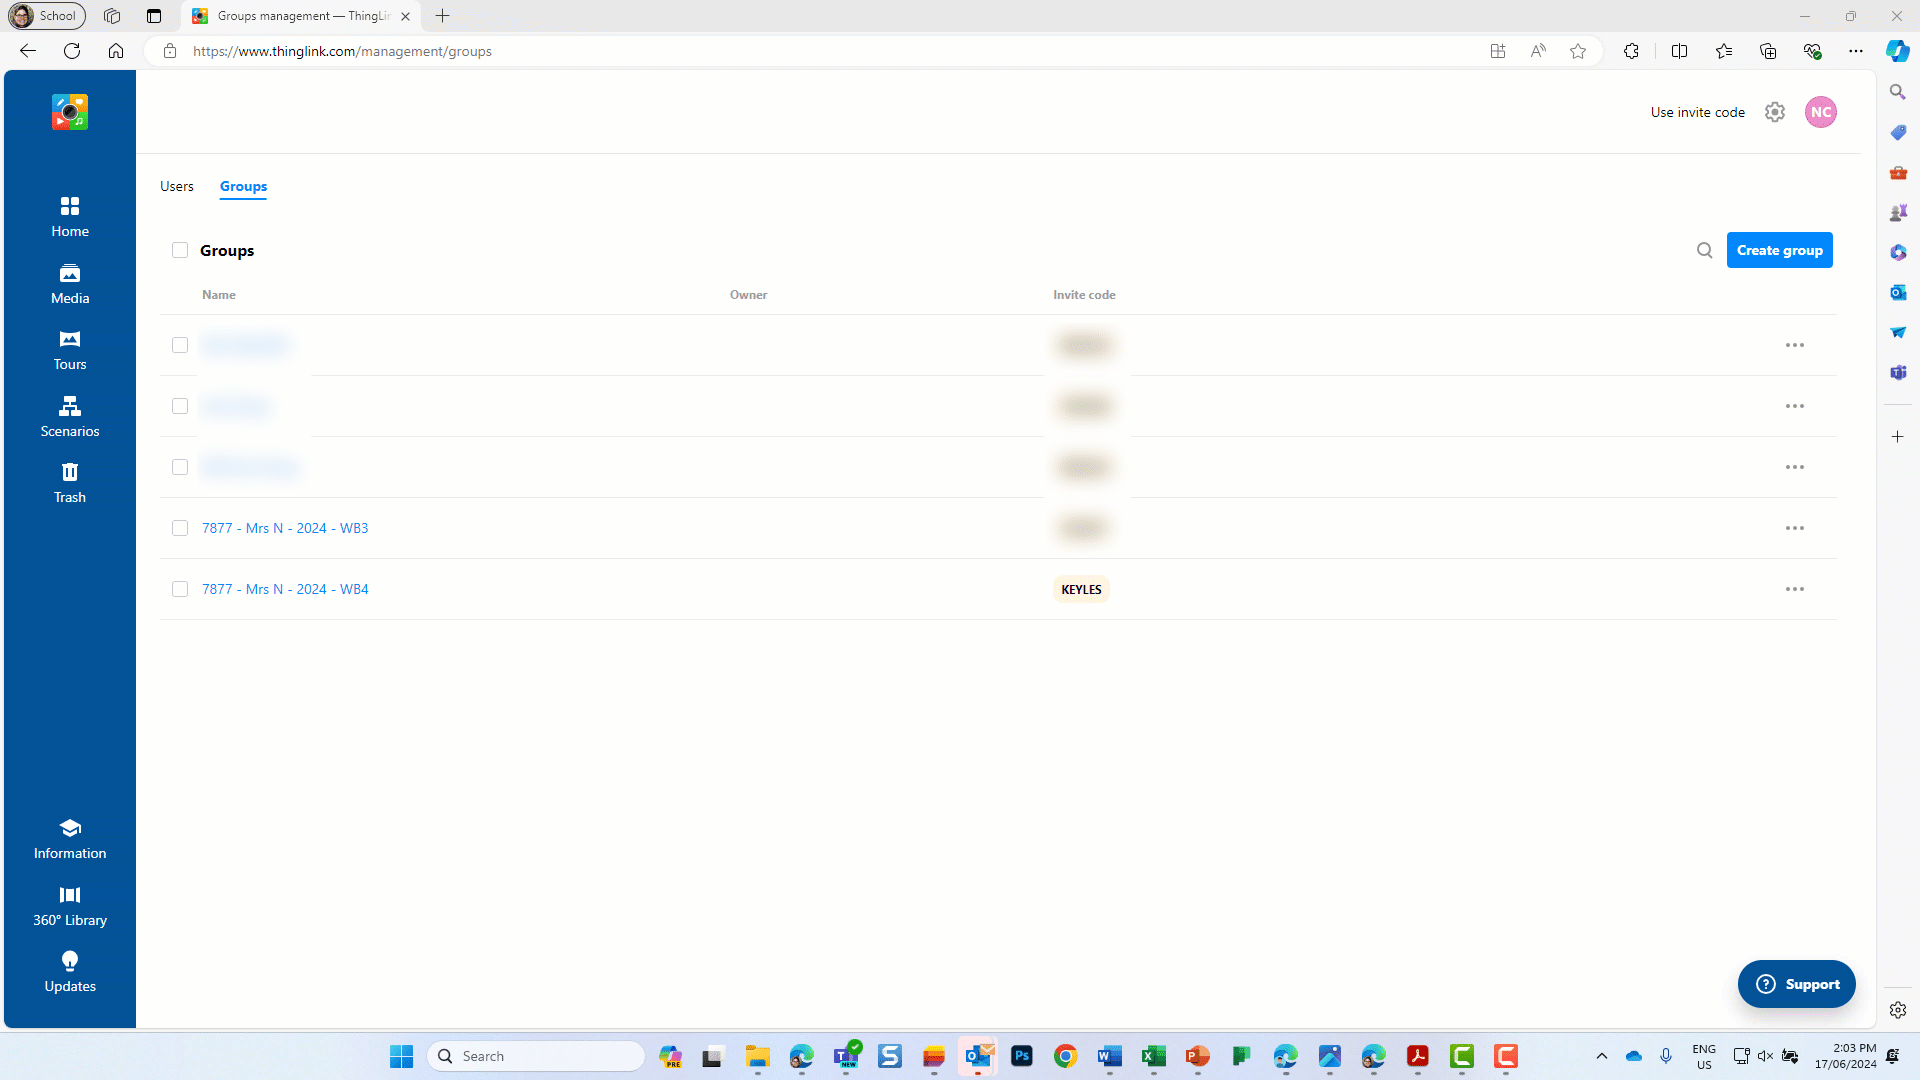This screenshot has width=1920, height=1080.
Task: Click the Create group button
Action: (x=1780, y=250)
